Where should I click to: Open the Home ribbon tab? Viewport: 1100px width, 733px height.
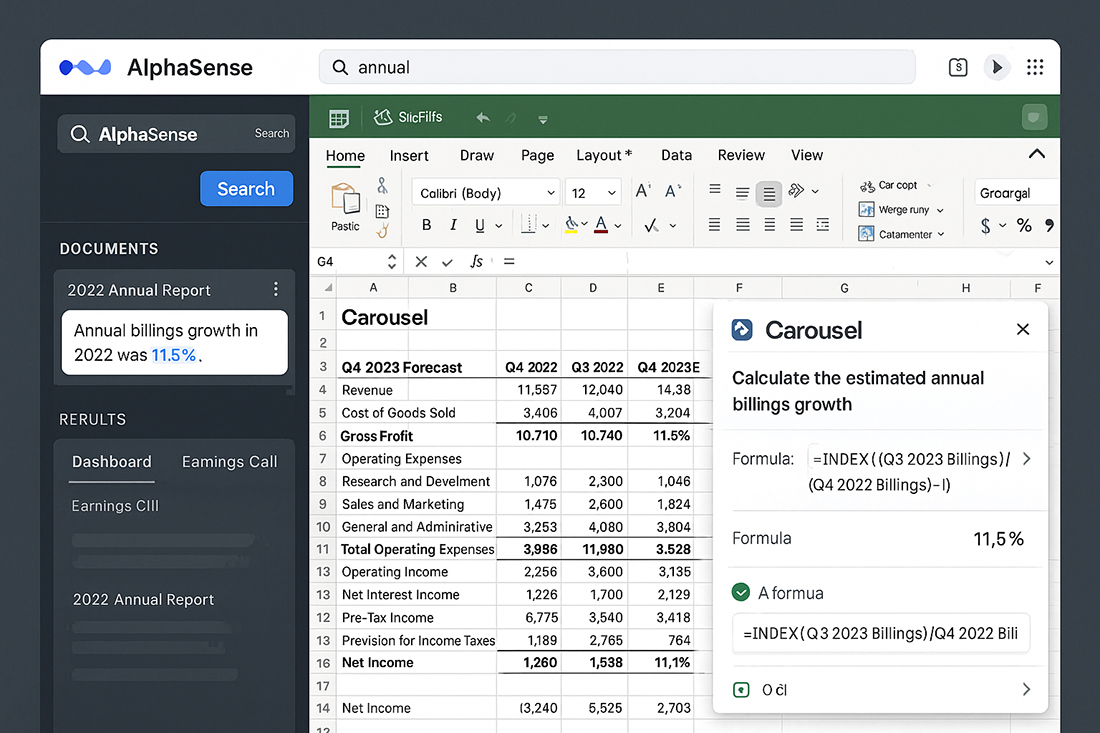click(x=345, y=156)
